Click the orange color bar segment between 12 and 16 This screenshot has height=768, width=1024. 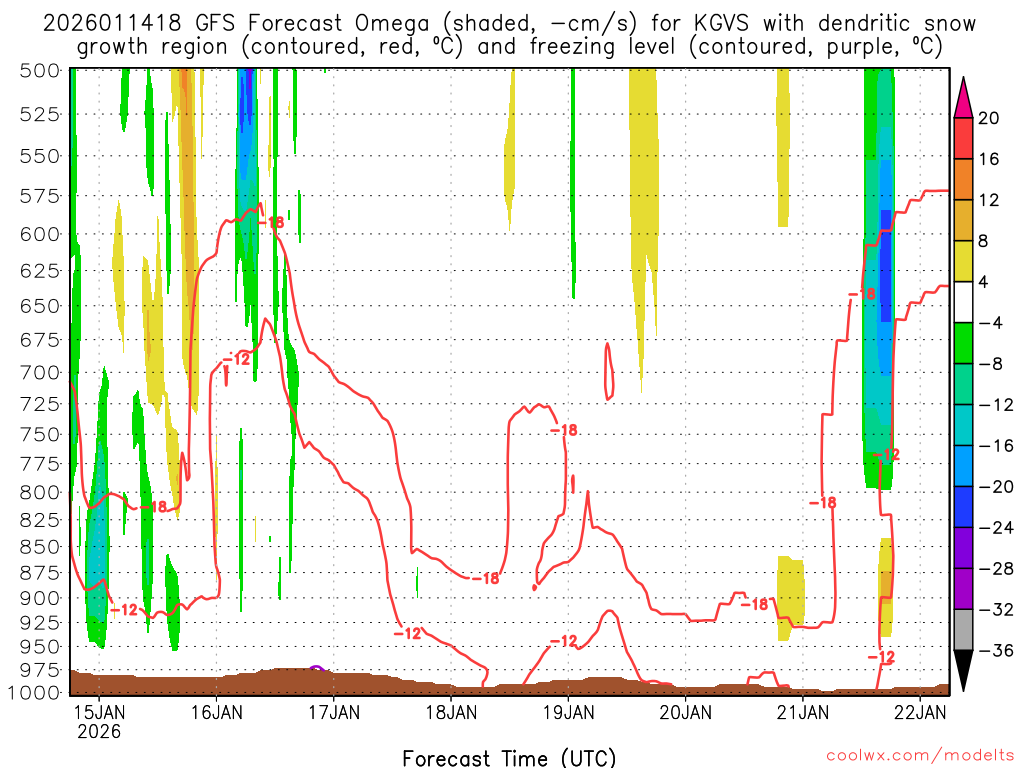(x=963, y=180)
